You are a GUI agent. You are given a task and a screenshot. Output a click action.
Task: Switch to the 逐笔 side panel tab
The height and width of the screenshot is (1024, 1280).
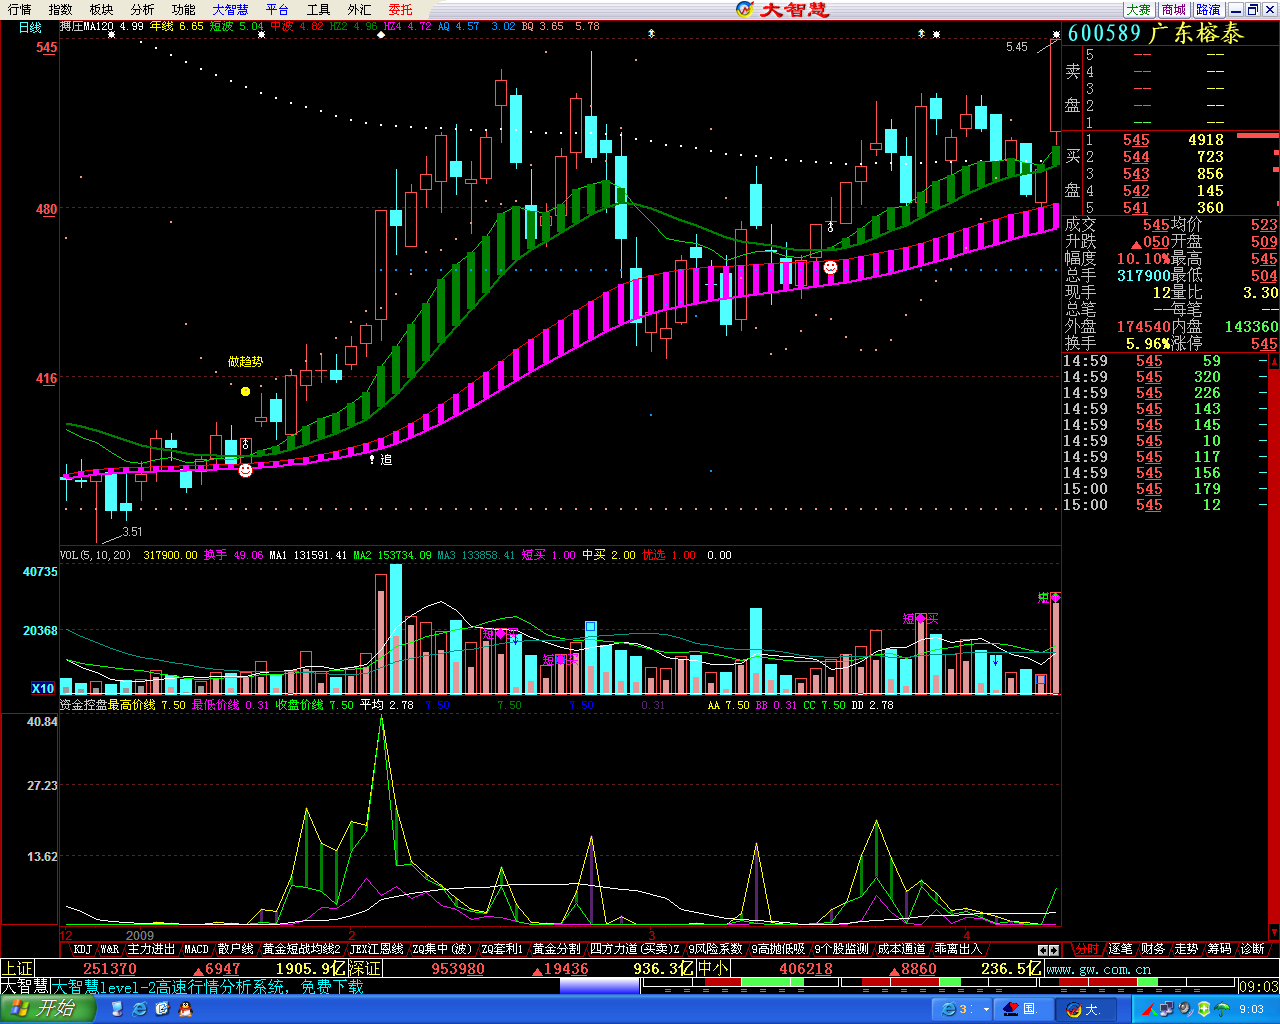coord(1121,949)
